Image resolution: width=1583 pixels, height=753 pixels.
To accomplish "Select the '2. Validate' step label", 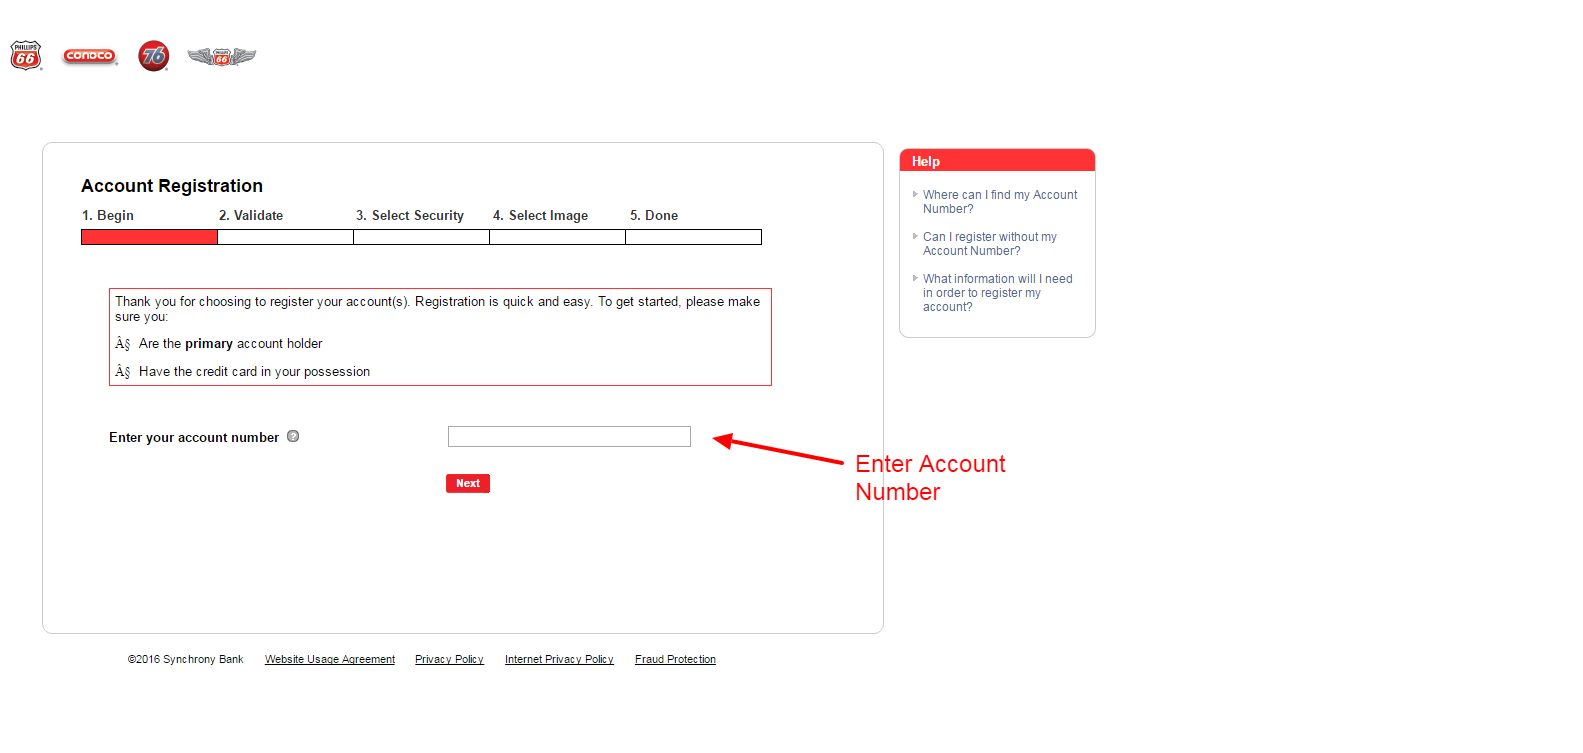I will [x=251, y=215].
